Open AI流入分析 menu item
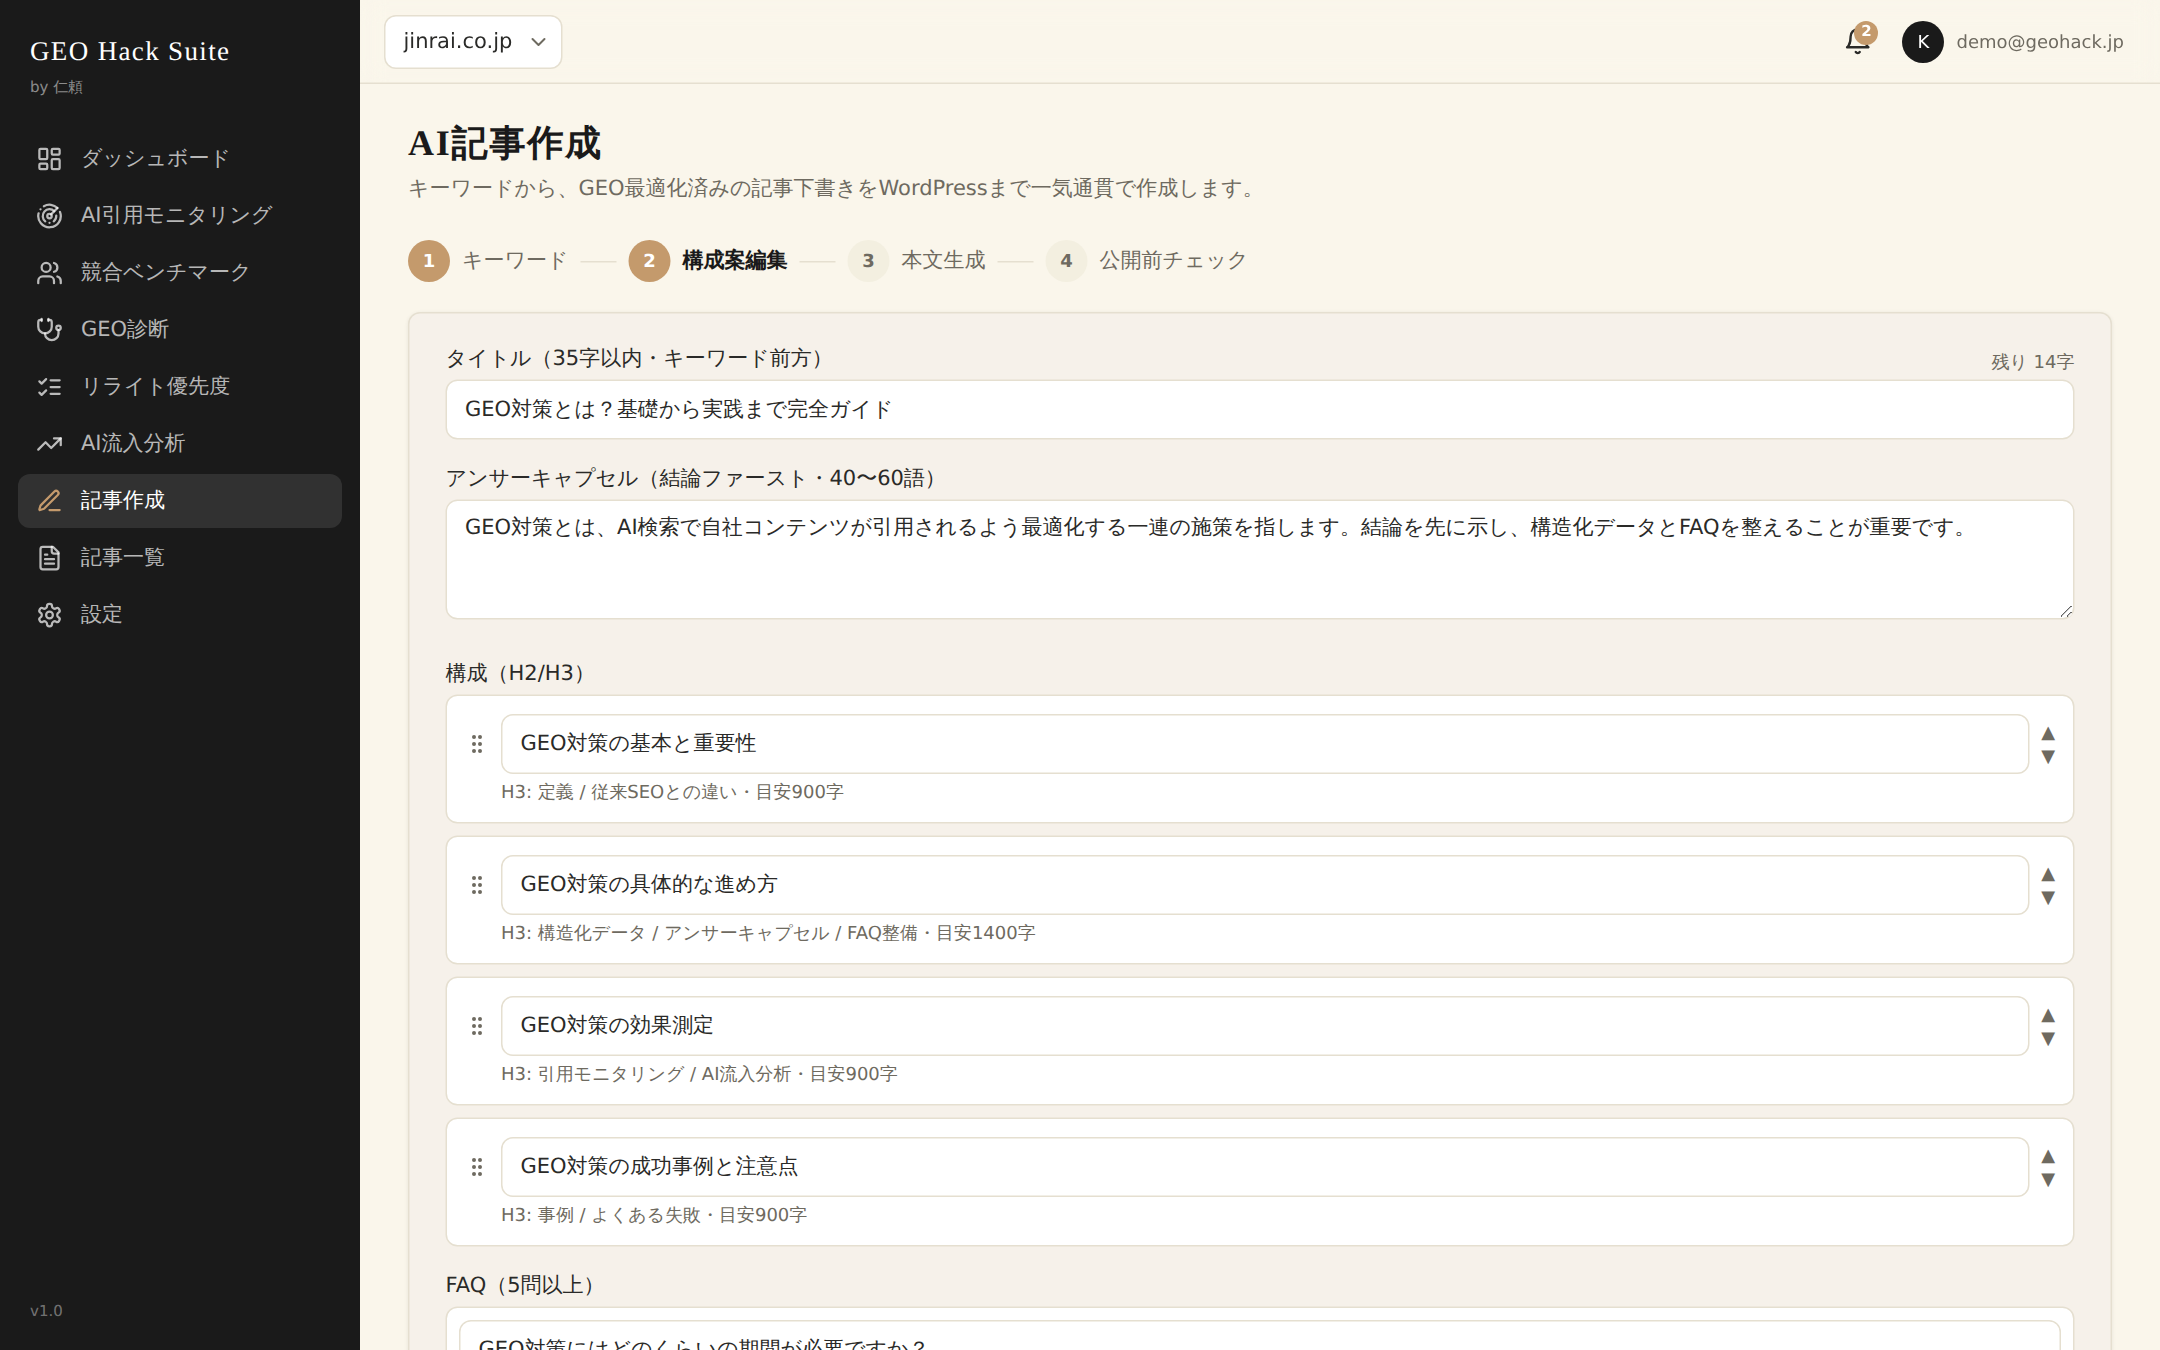The width and height of the screenshot is (2160, 1350). (180, 444)
